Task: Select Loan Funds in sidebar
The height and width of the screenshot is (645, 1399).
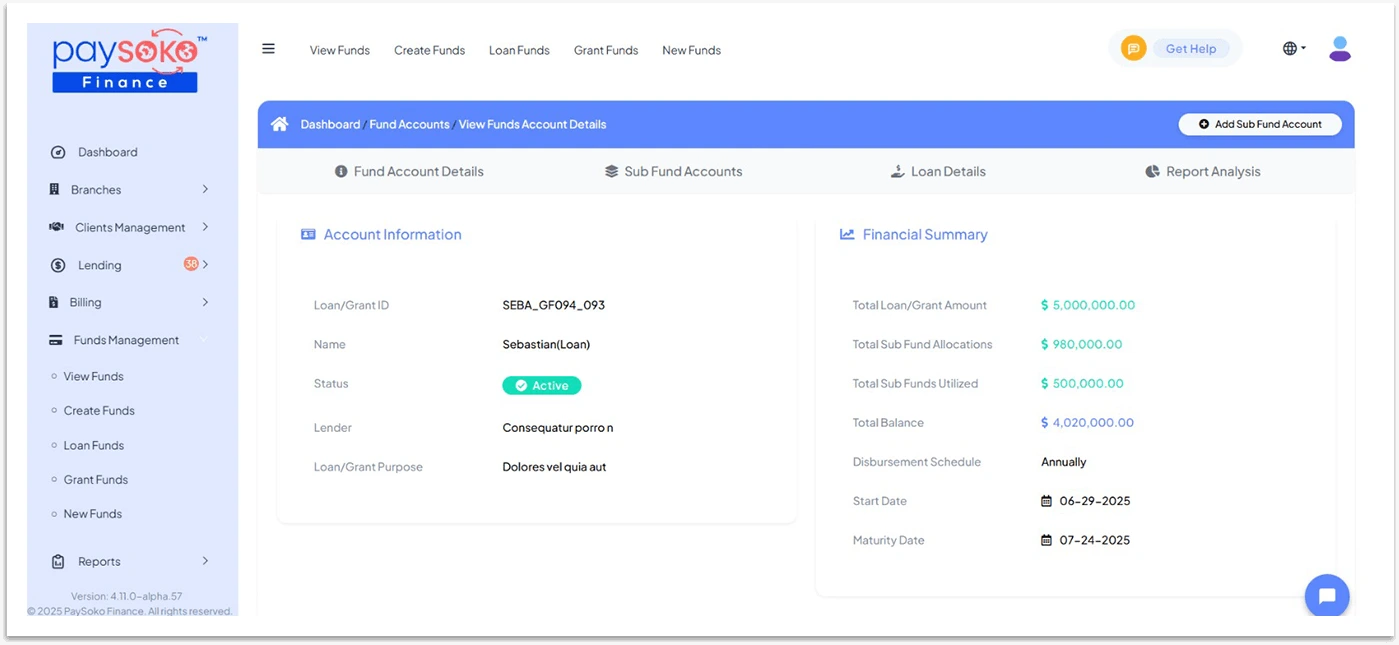Action: pyautogui.click(x=94, y=445)
